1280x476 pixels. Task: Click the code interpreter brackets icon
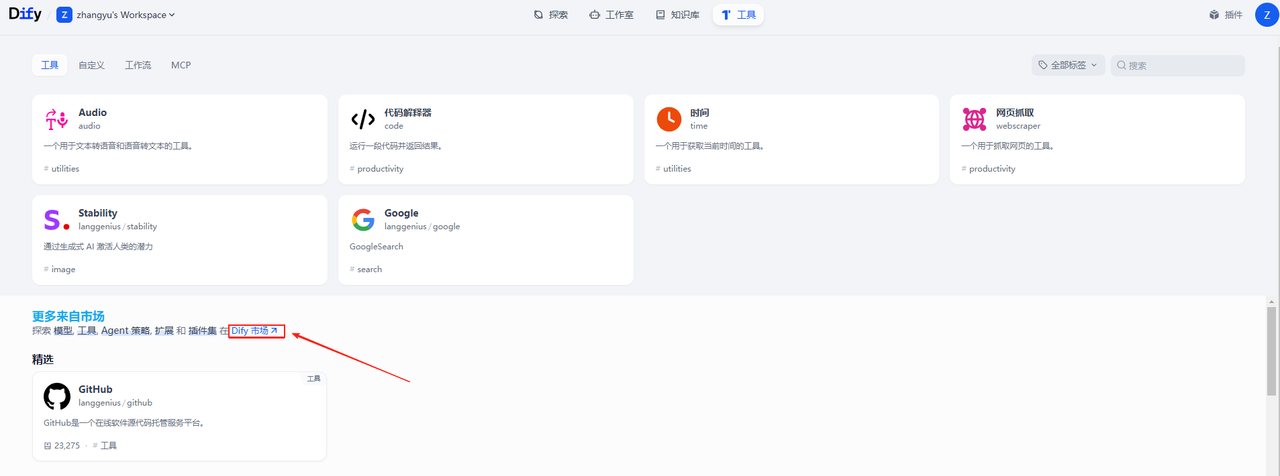click(x=362, y=119)
